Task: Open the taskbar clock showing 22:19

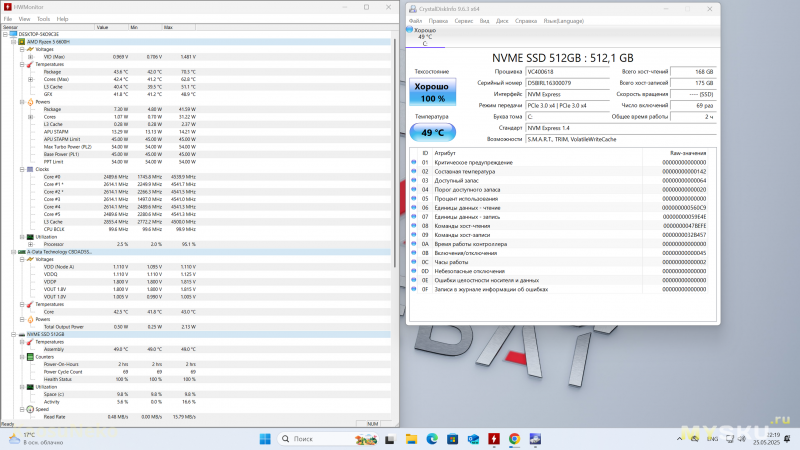Action: click(x=766, y=439)
